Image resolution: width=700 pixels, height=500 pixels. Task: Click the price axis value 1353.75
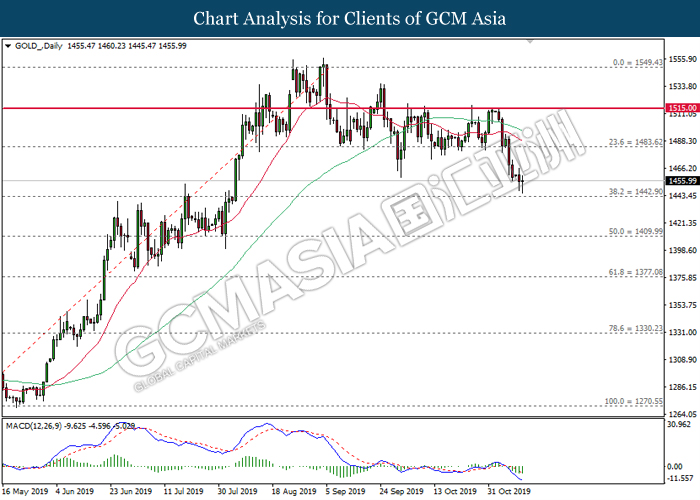click(x=683, y=305)
